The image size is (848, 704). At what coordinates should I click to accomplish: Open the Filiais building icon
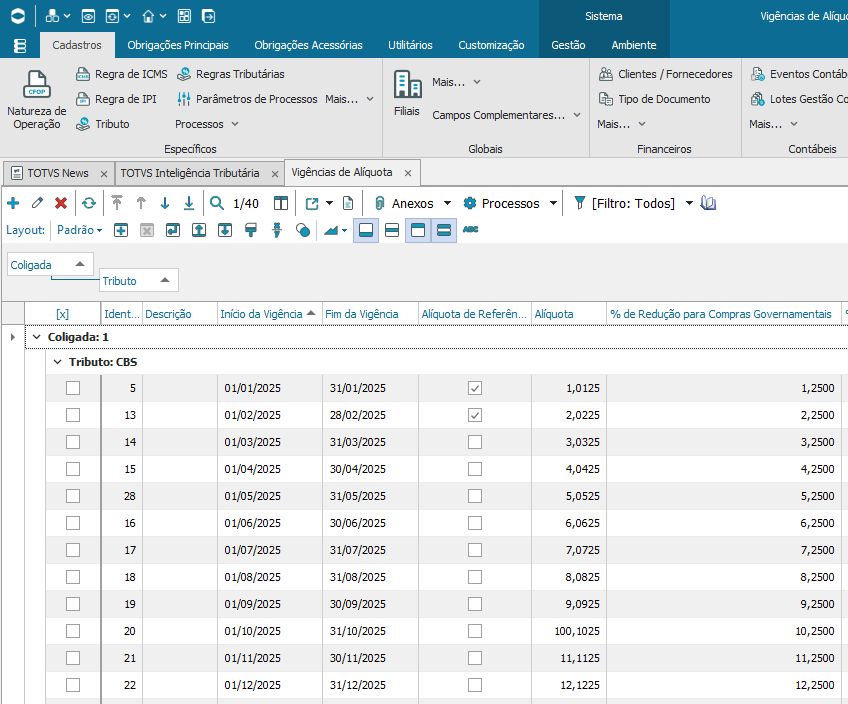coord(407,85)
